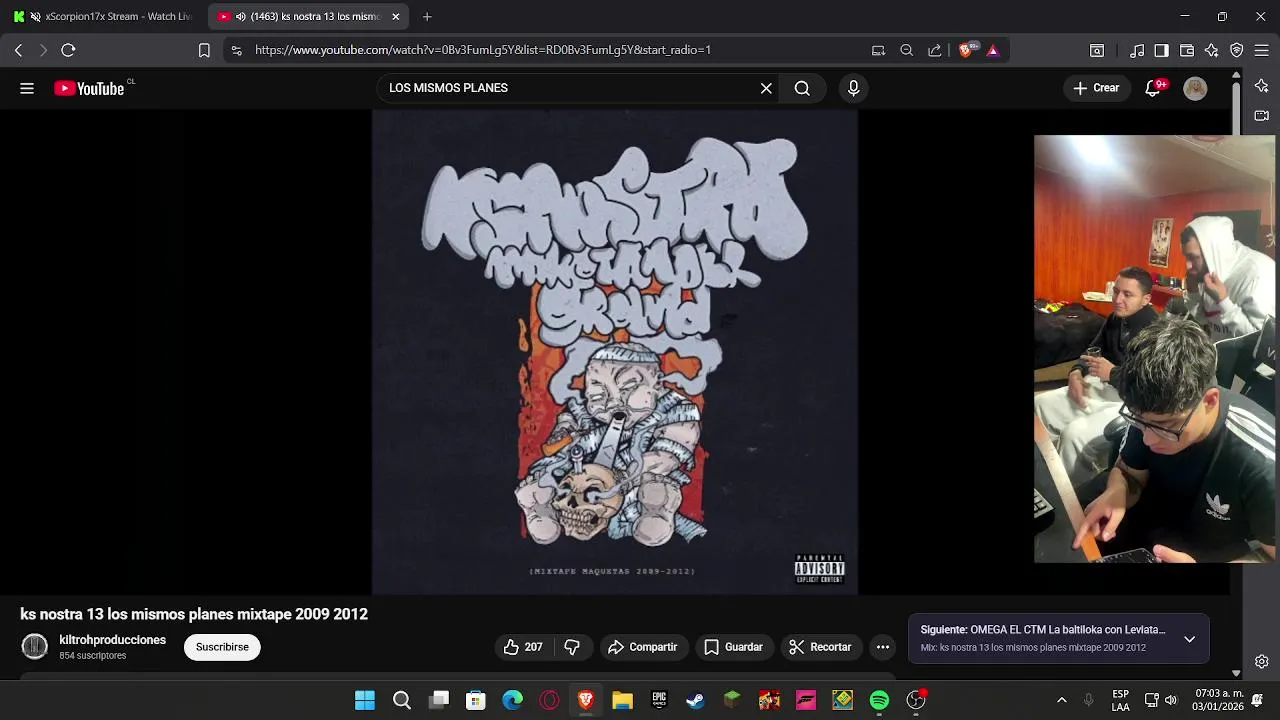Launch Epic Games from taskbar
Viewport: 1280px width, 720px height.
coord(659,700)
